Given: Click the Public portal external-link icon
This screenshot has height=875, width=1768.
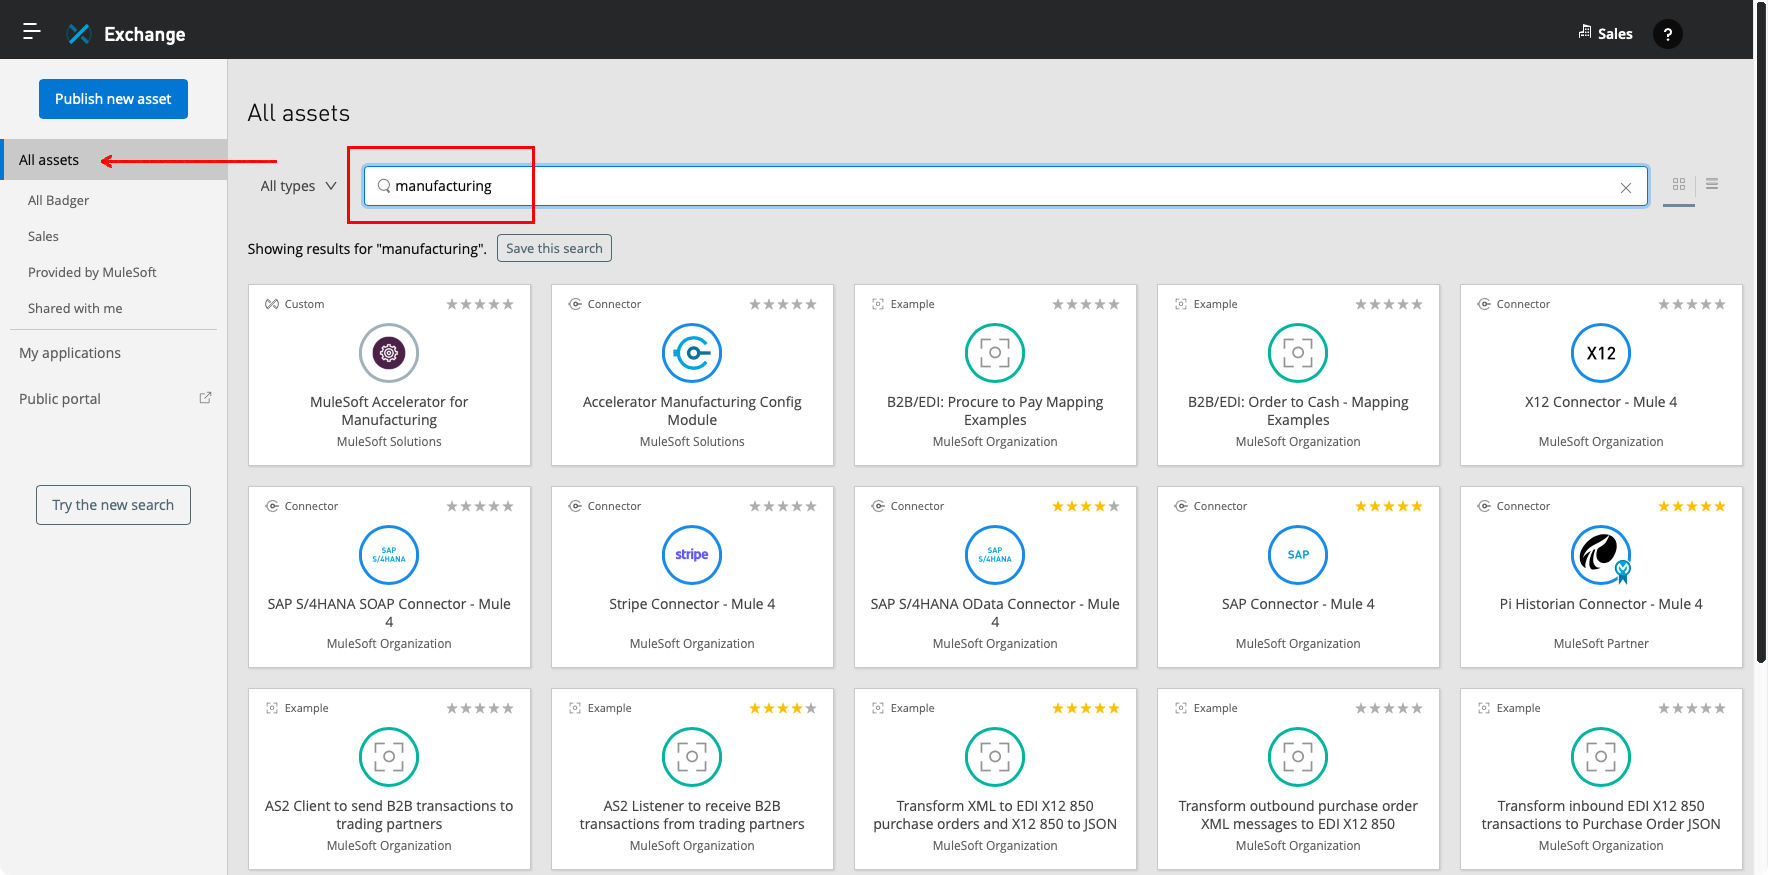Looking at the screenshot, I should click(x=205, y=398).
